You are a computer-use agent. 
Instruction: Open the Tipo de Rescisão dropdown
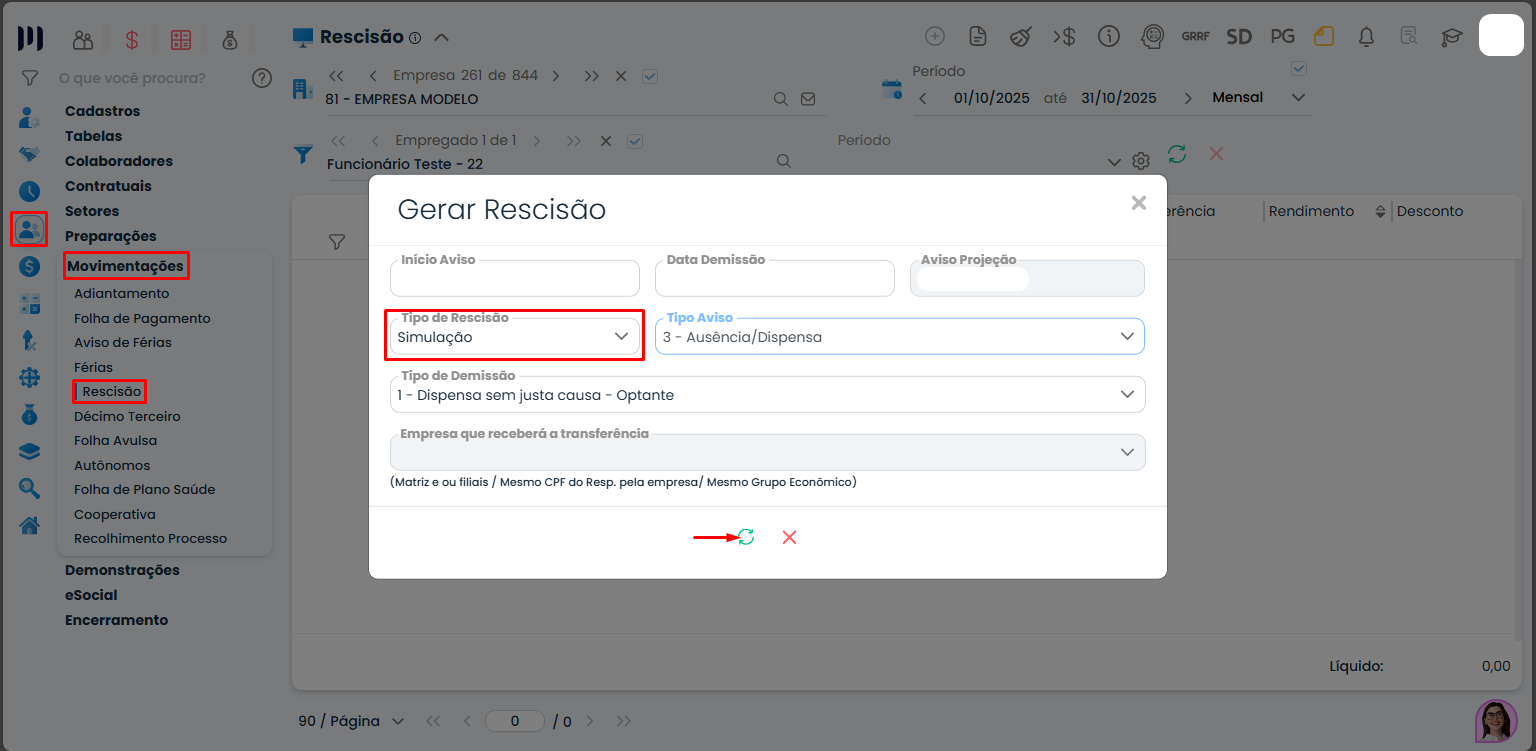point(514,337)
